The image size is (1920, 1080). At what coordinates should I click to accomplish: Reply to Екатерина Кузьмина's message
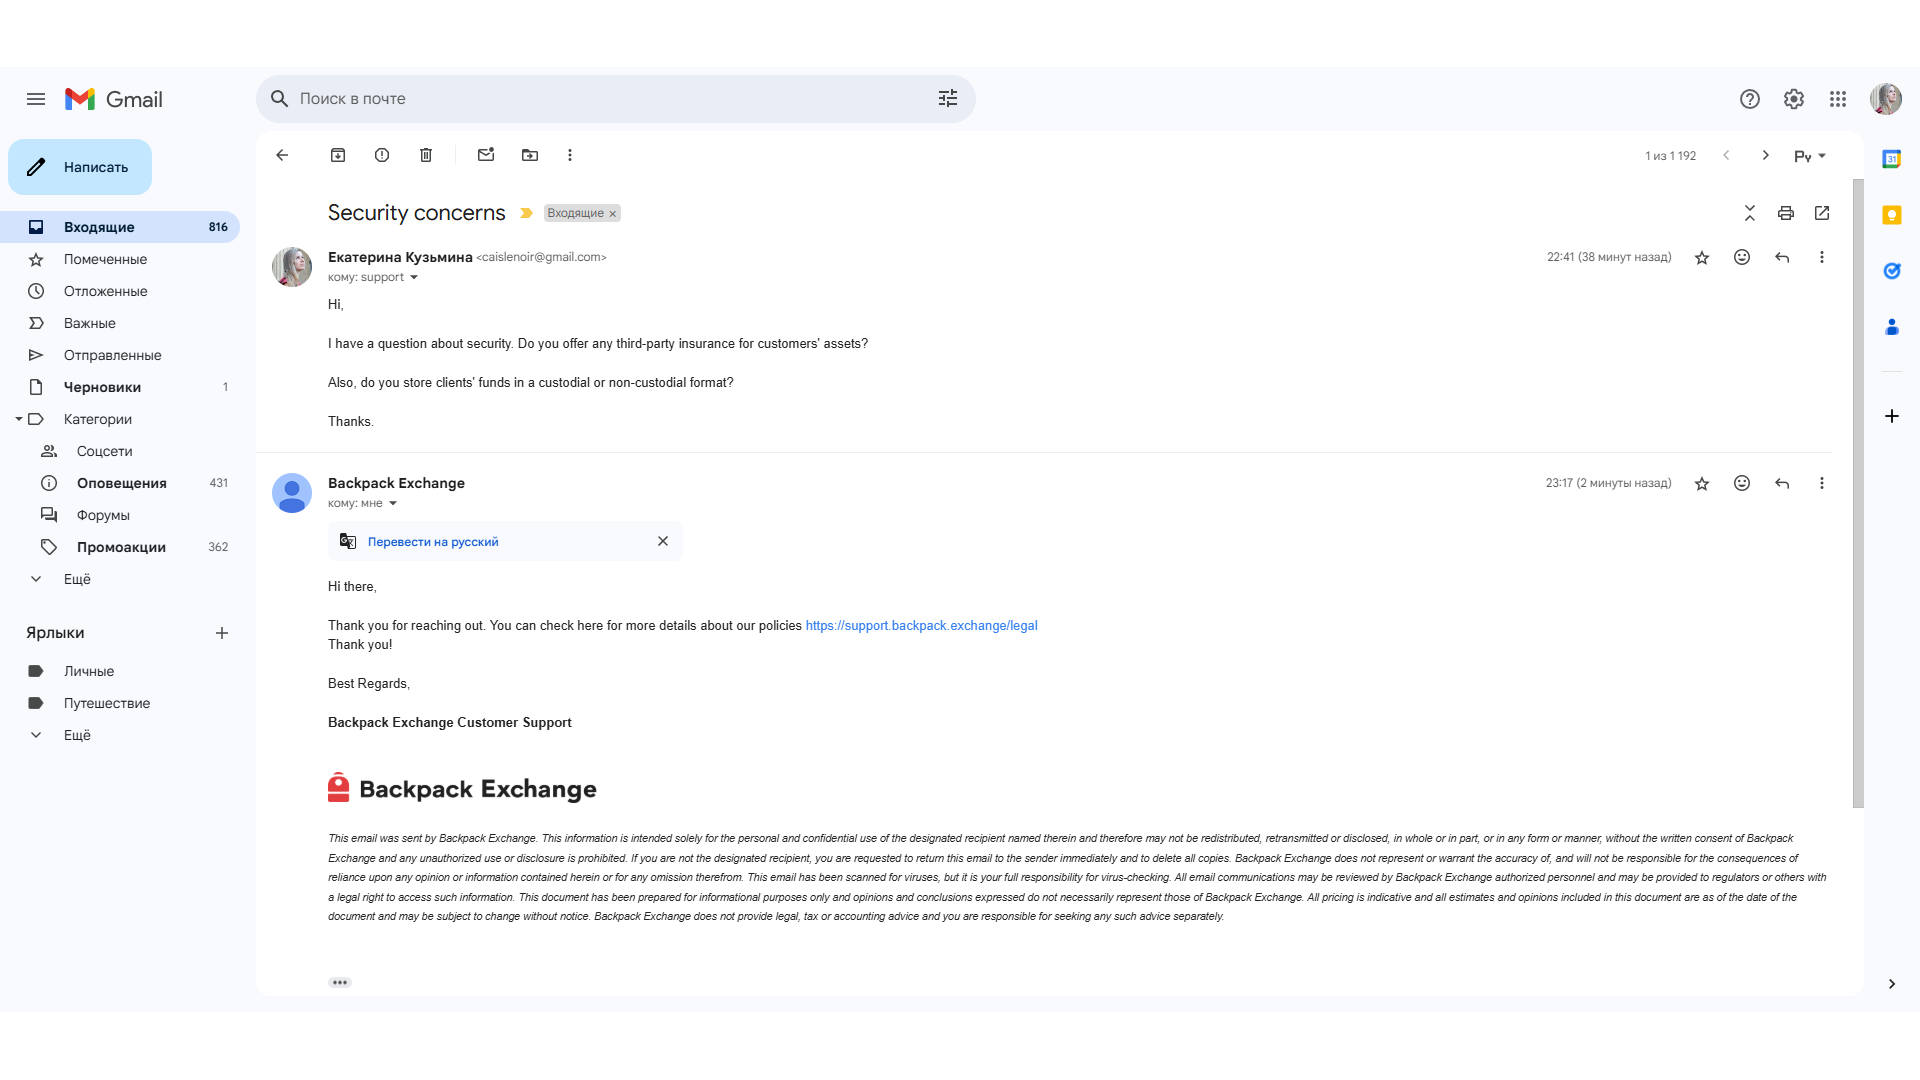pyautogui.click(x=1782, y=257)
